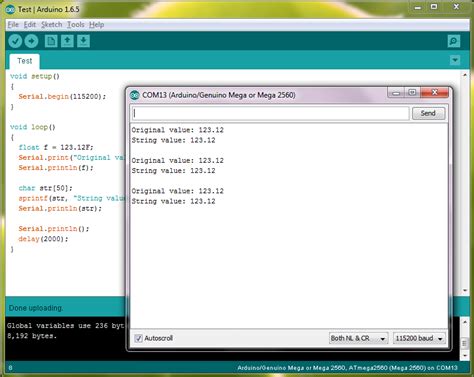Click the Arduino logo in IDE title bar
This screenshot has width=474, height=377.
click(10, 9)
